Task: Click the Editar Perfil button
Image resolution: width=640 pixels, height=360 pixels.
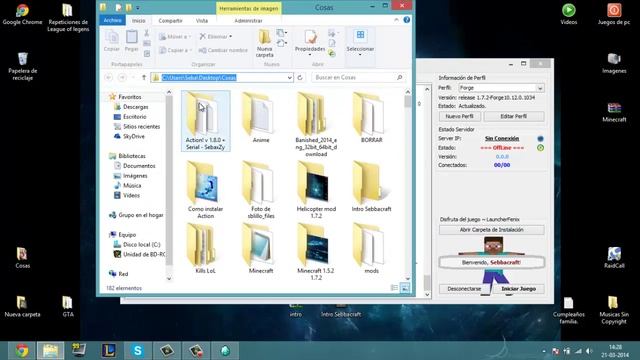Action: (x=513, y=116)
